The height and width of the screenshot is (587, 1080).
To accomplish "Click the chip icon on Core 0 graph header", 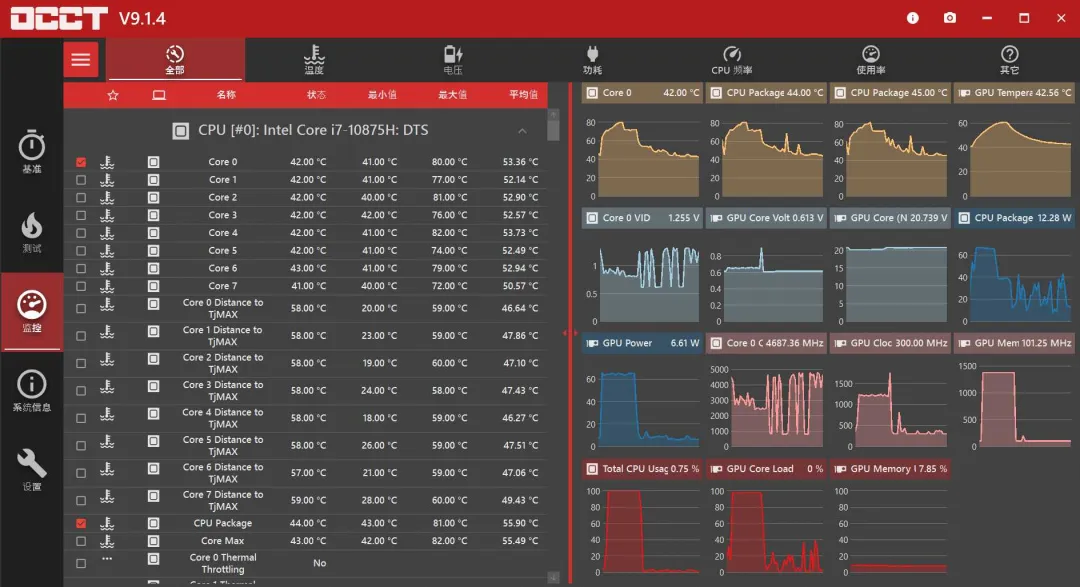I will click(592, 93).
